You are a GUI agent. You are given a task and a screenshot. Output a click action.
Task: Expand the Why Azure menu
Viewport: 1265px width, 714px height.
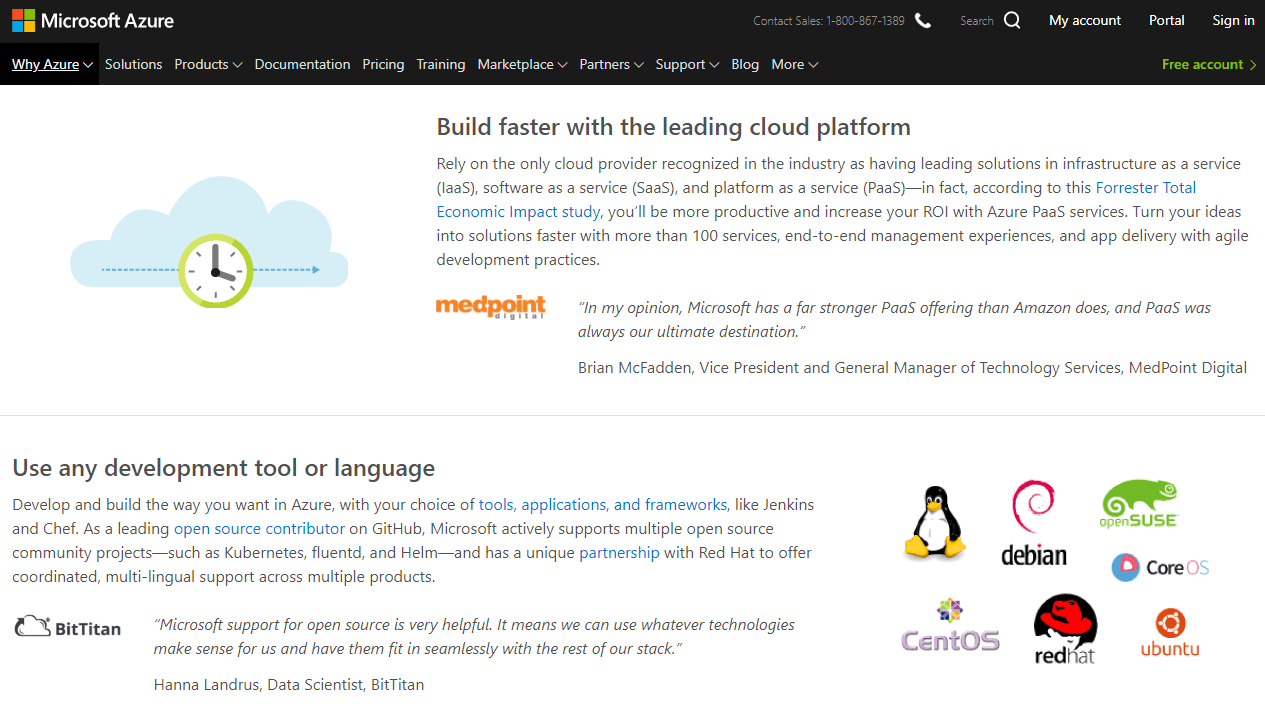(52, 64)
